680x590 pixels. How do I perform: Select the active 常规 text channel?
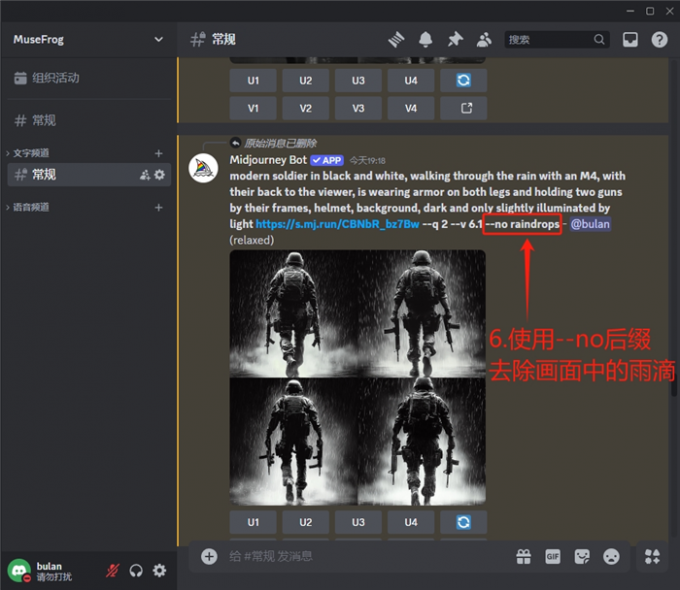click(88, 174)
